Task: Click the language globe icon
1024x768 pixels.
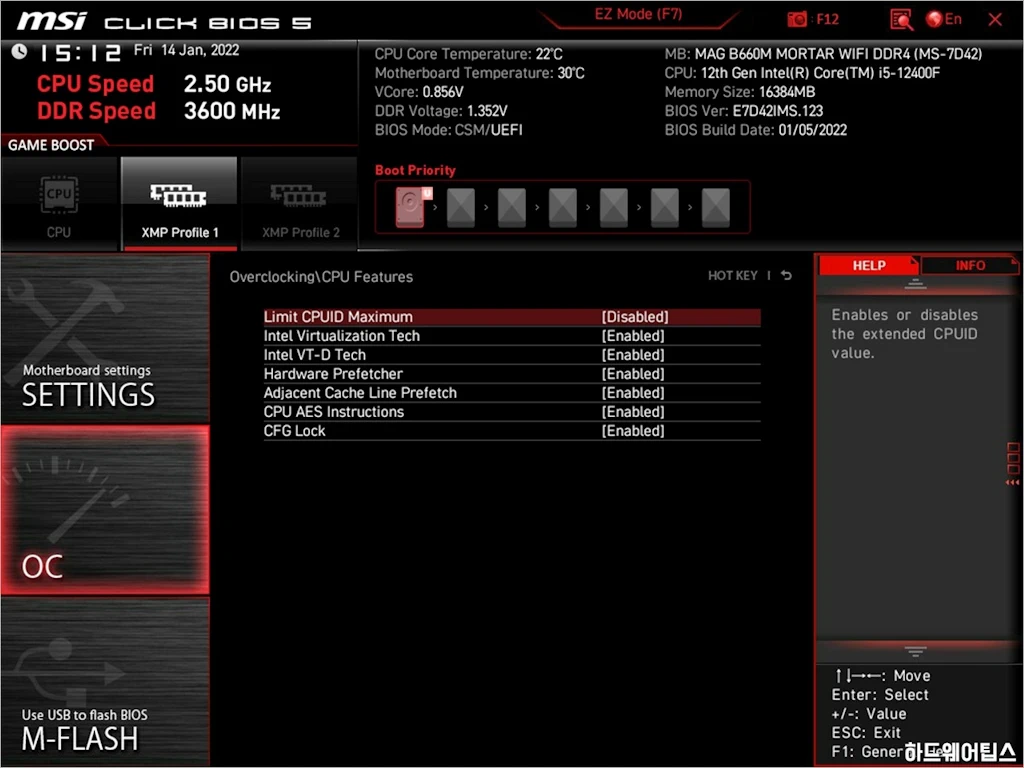Action: [935, 19]
